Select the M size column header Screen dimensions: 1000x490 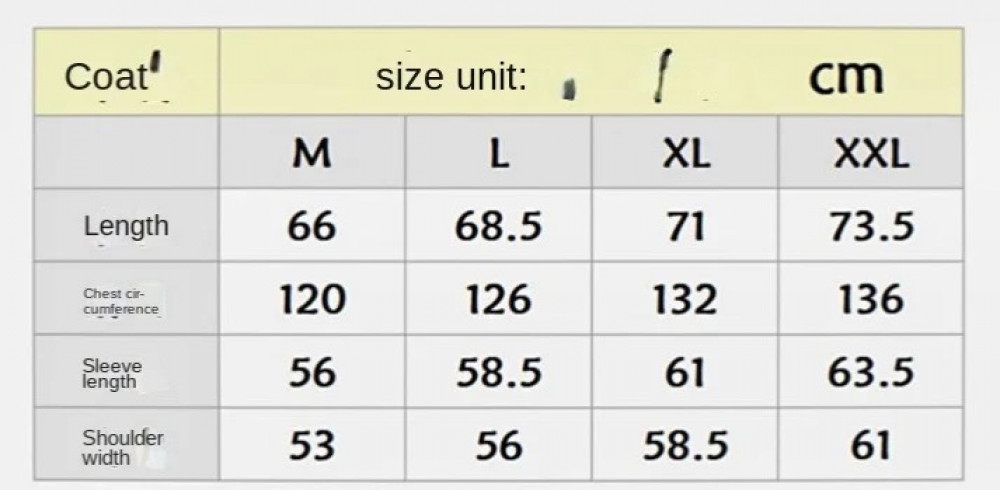click(312, 154)
